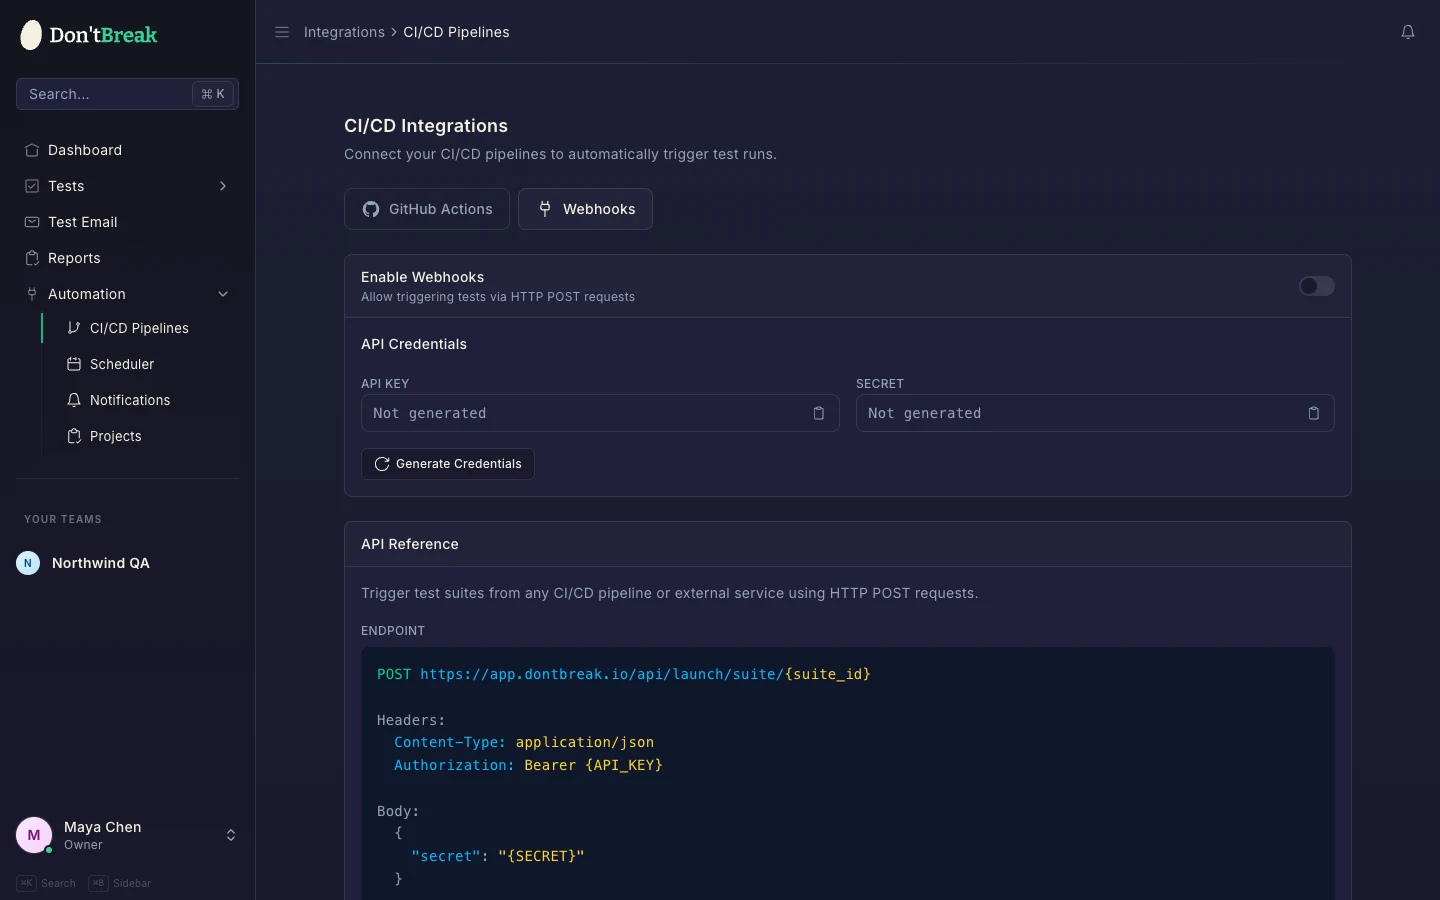Click the Automation plug icon
Viewport: 1440px width, 900px height.
click(32, 294)
